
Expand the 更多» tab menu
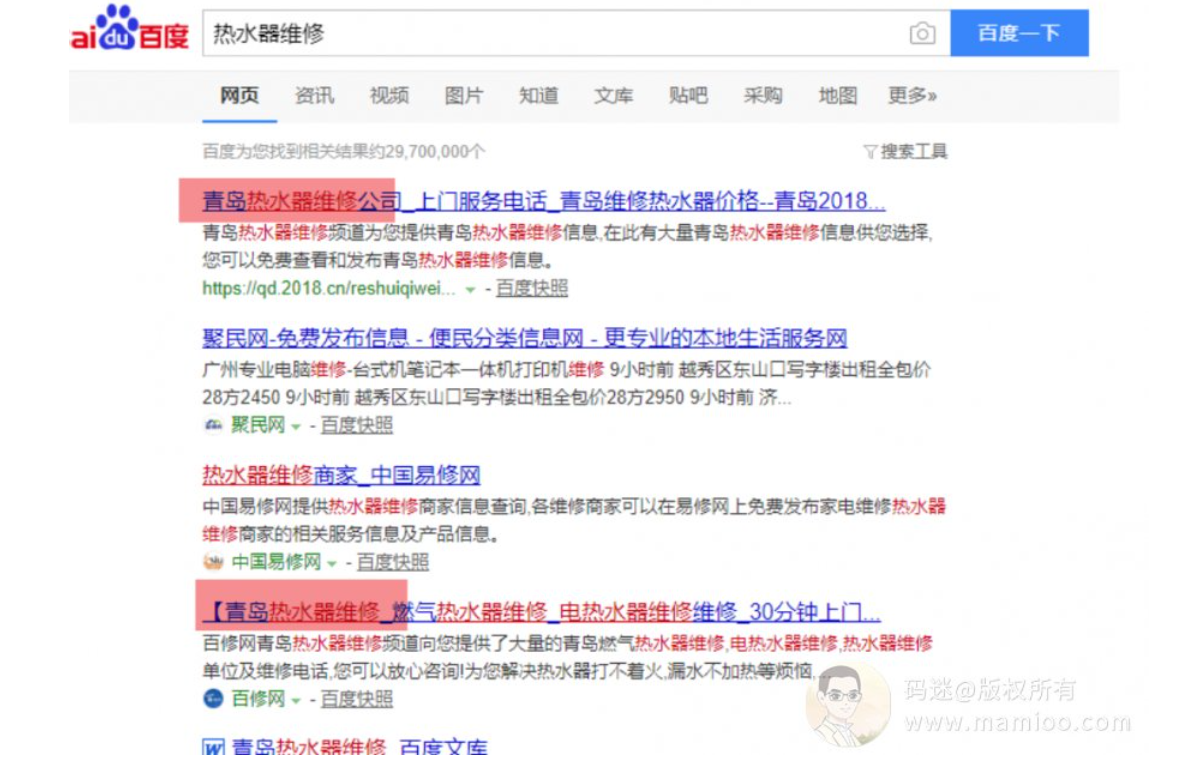pyautogui.click(x=912, y=96)
